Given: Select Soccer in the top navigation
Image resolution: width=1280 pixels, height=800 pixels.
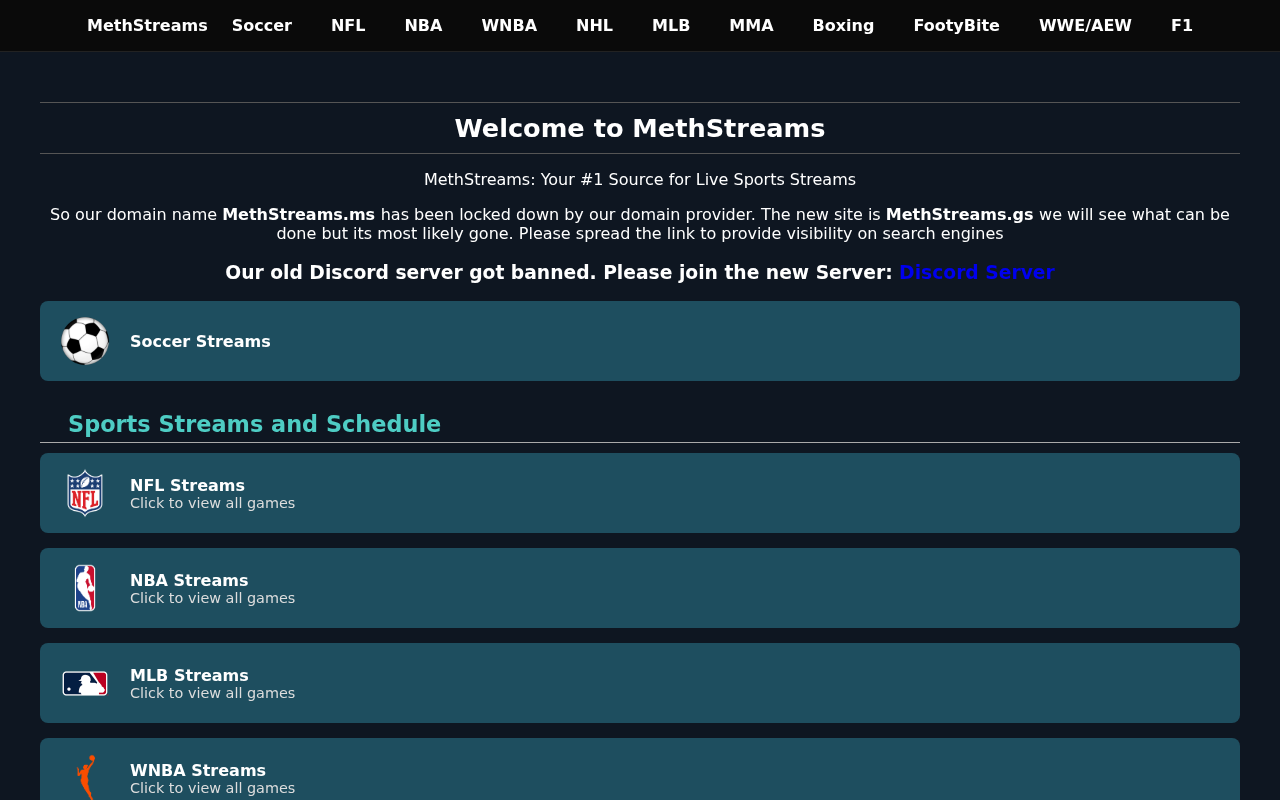Looking at the screenshot, I should (x=262, y=26).
